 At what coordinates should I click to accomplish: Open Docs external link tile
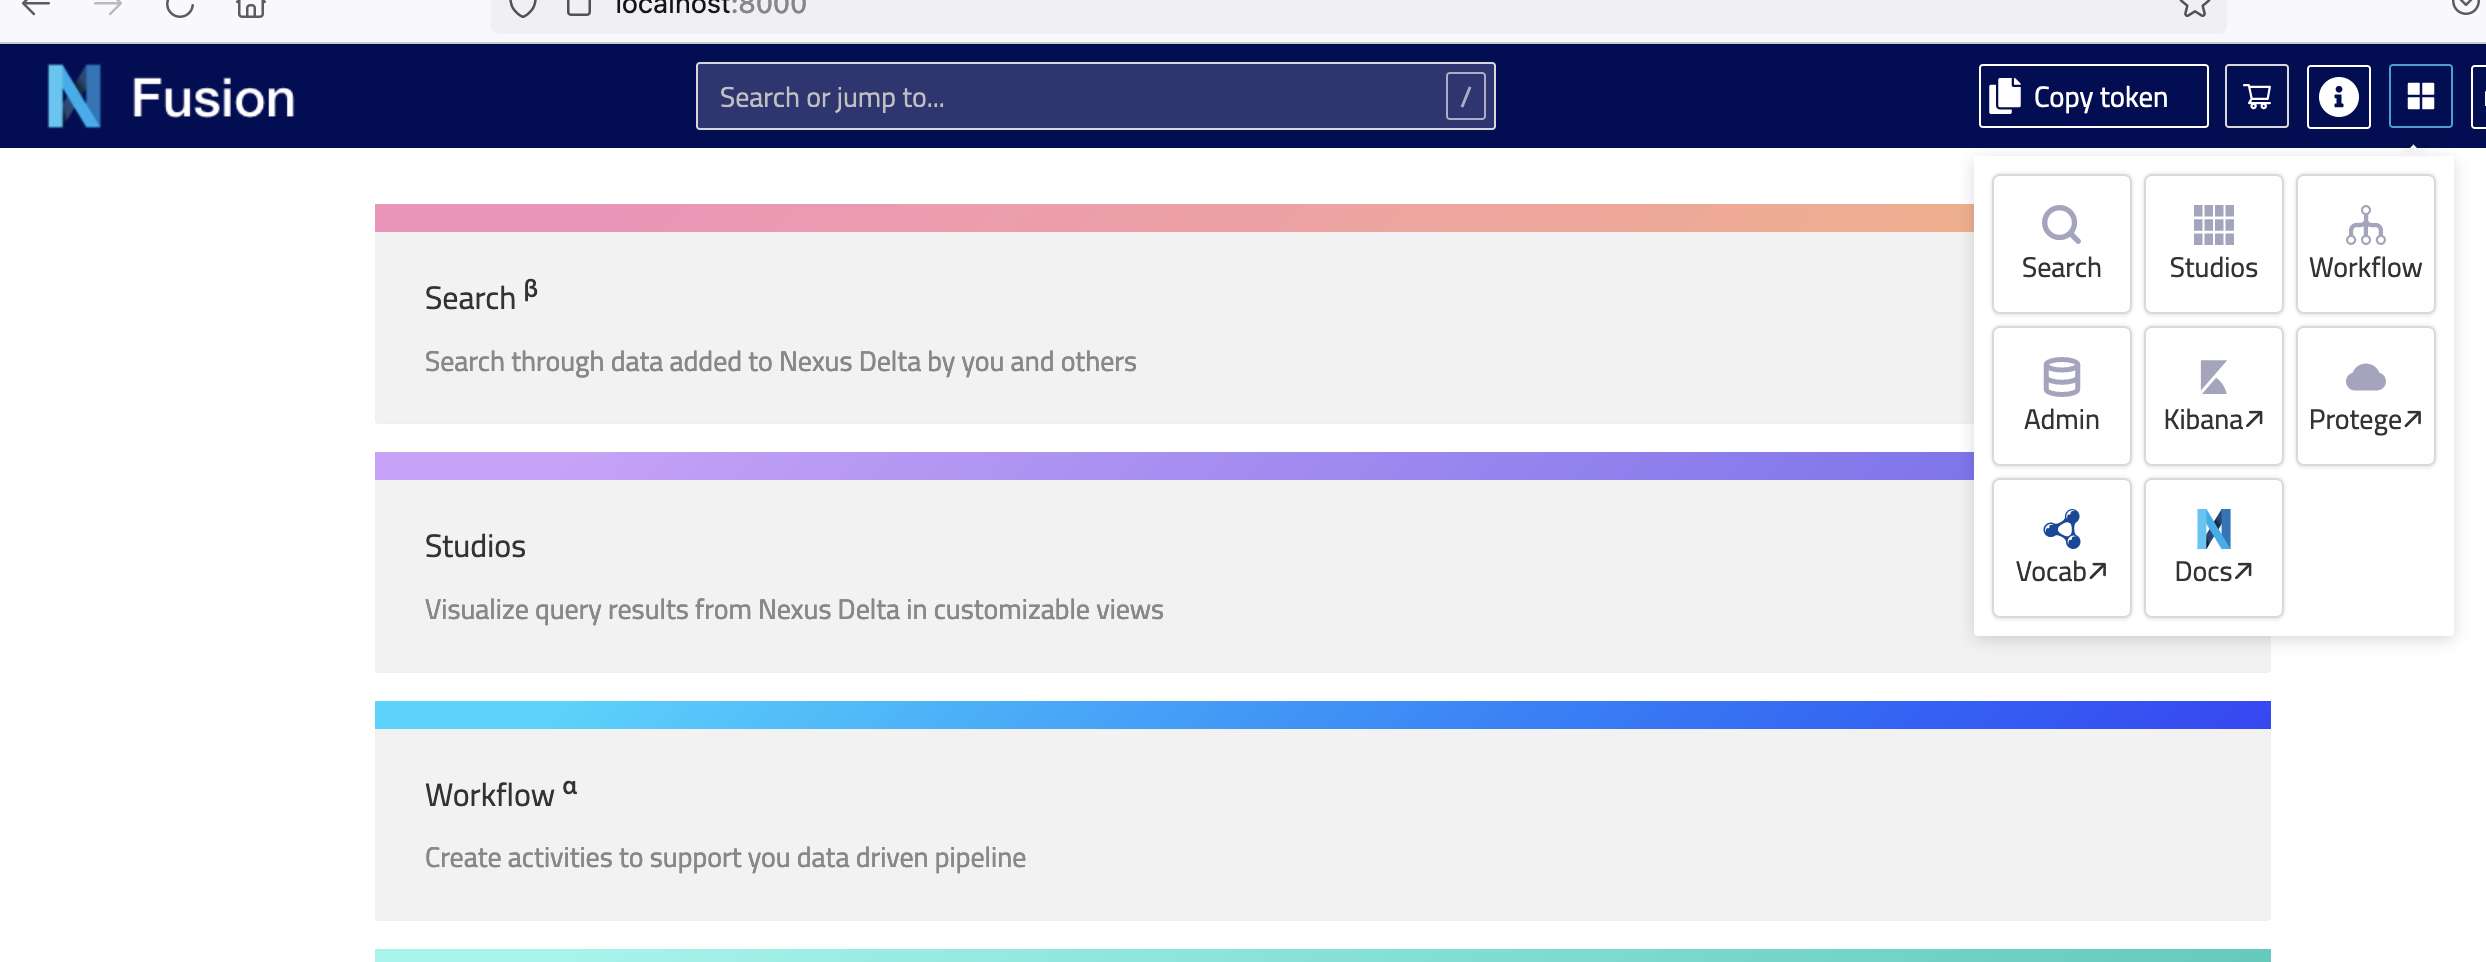click(2213, 548)
